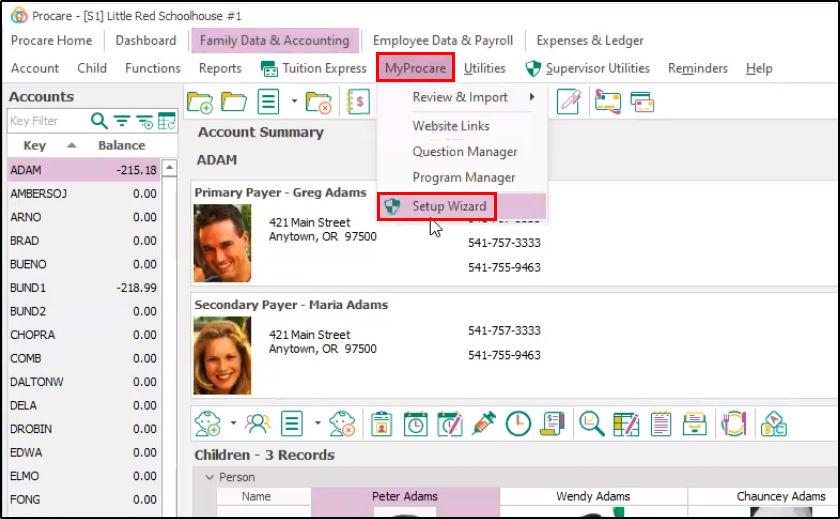Click the round clock icon

(518, 424)
